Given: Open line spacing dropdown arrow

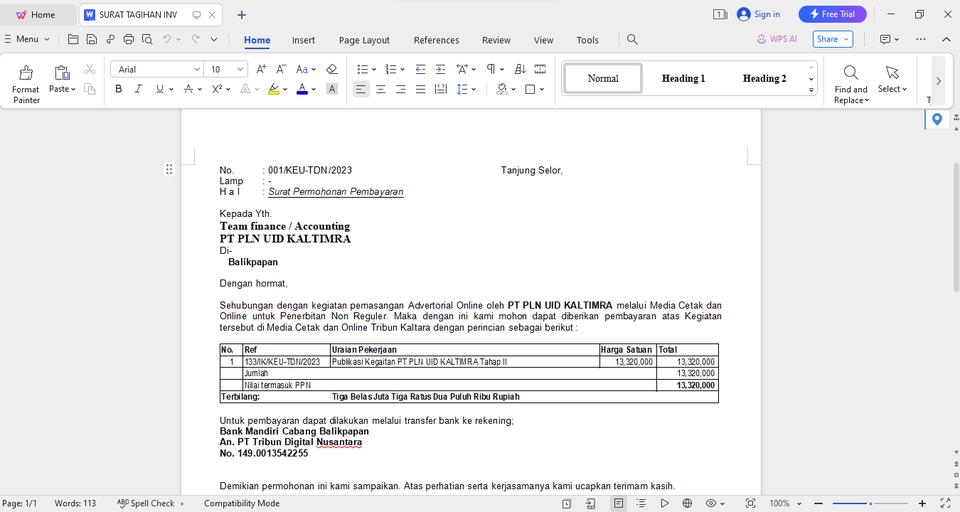Looking at the screenshot, I should tap(474, 89).
